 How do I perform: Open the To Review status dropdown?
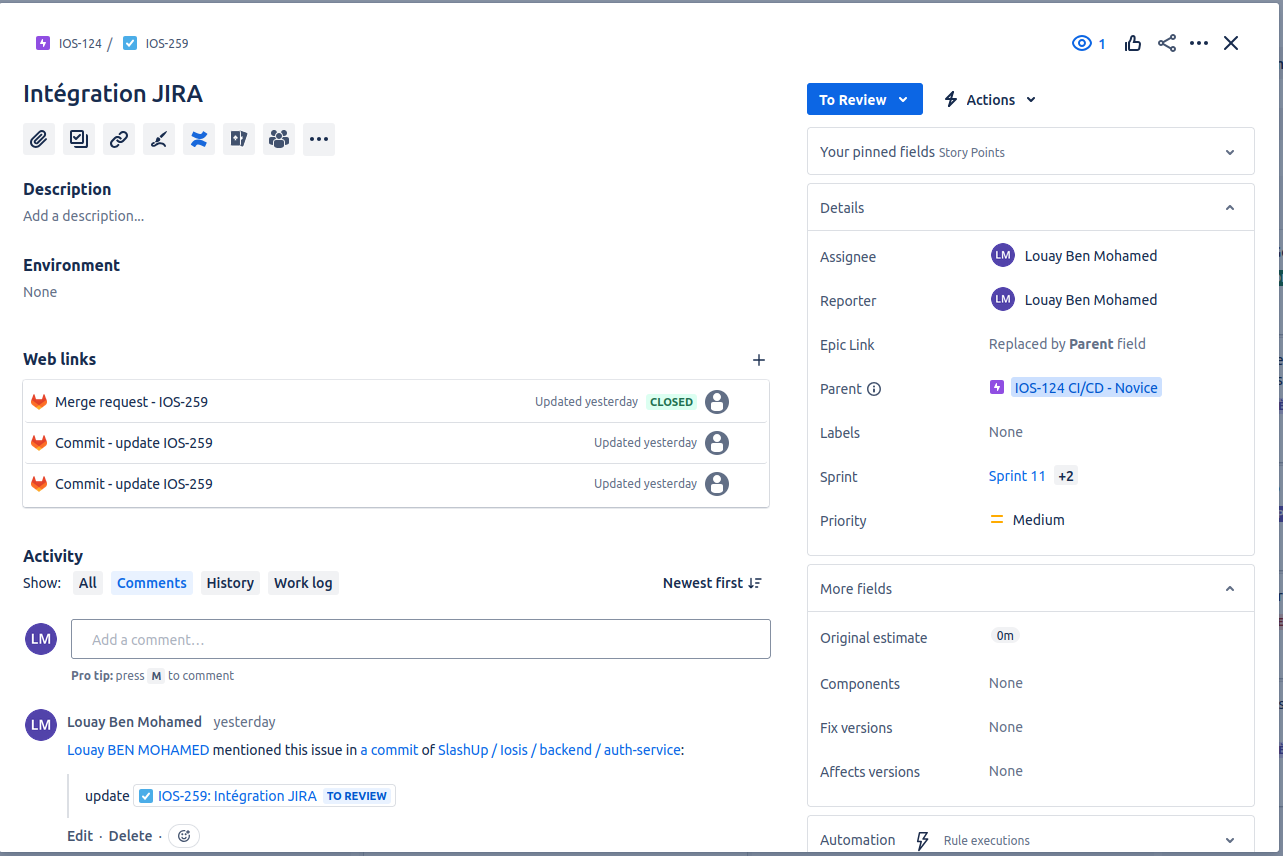pyautogui.click(x=864, y=99)
